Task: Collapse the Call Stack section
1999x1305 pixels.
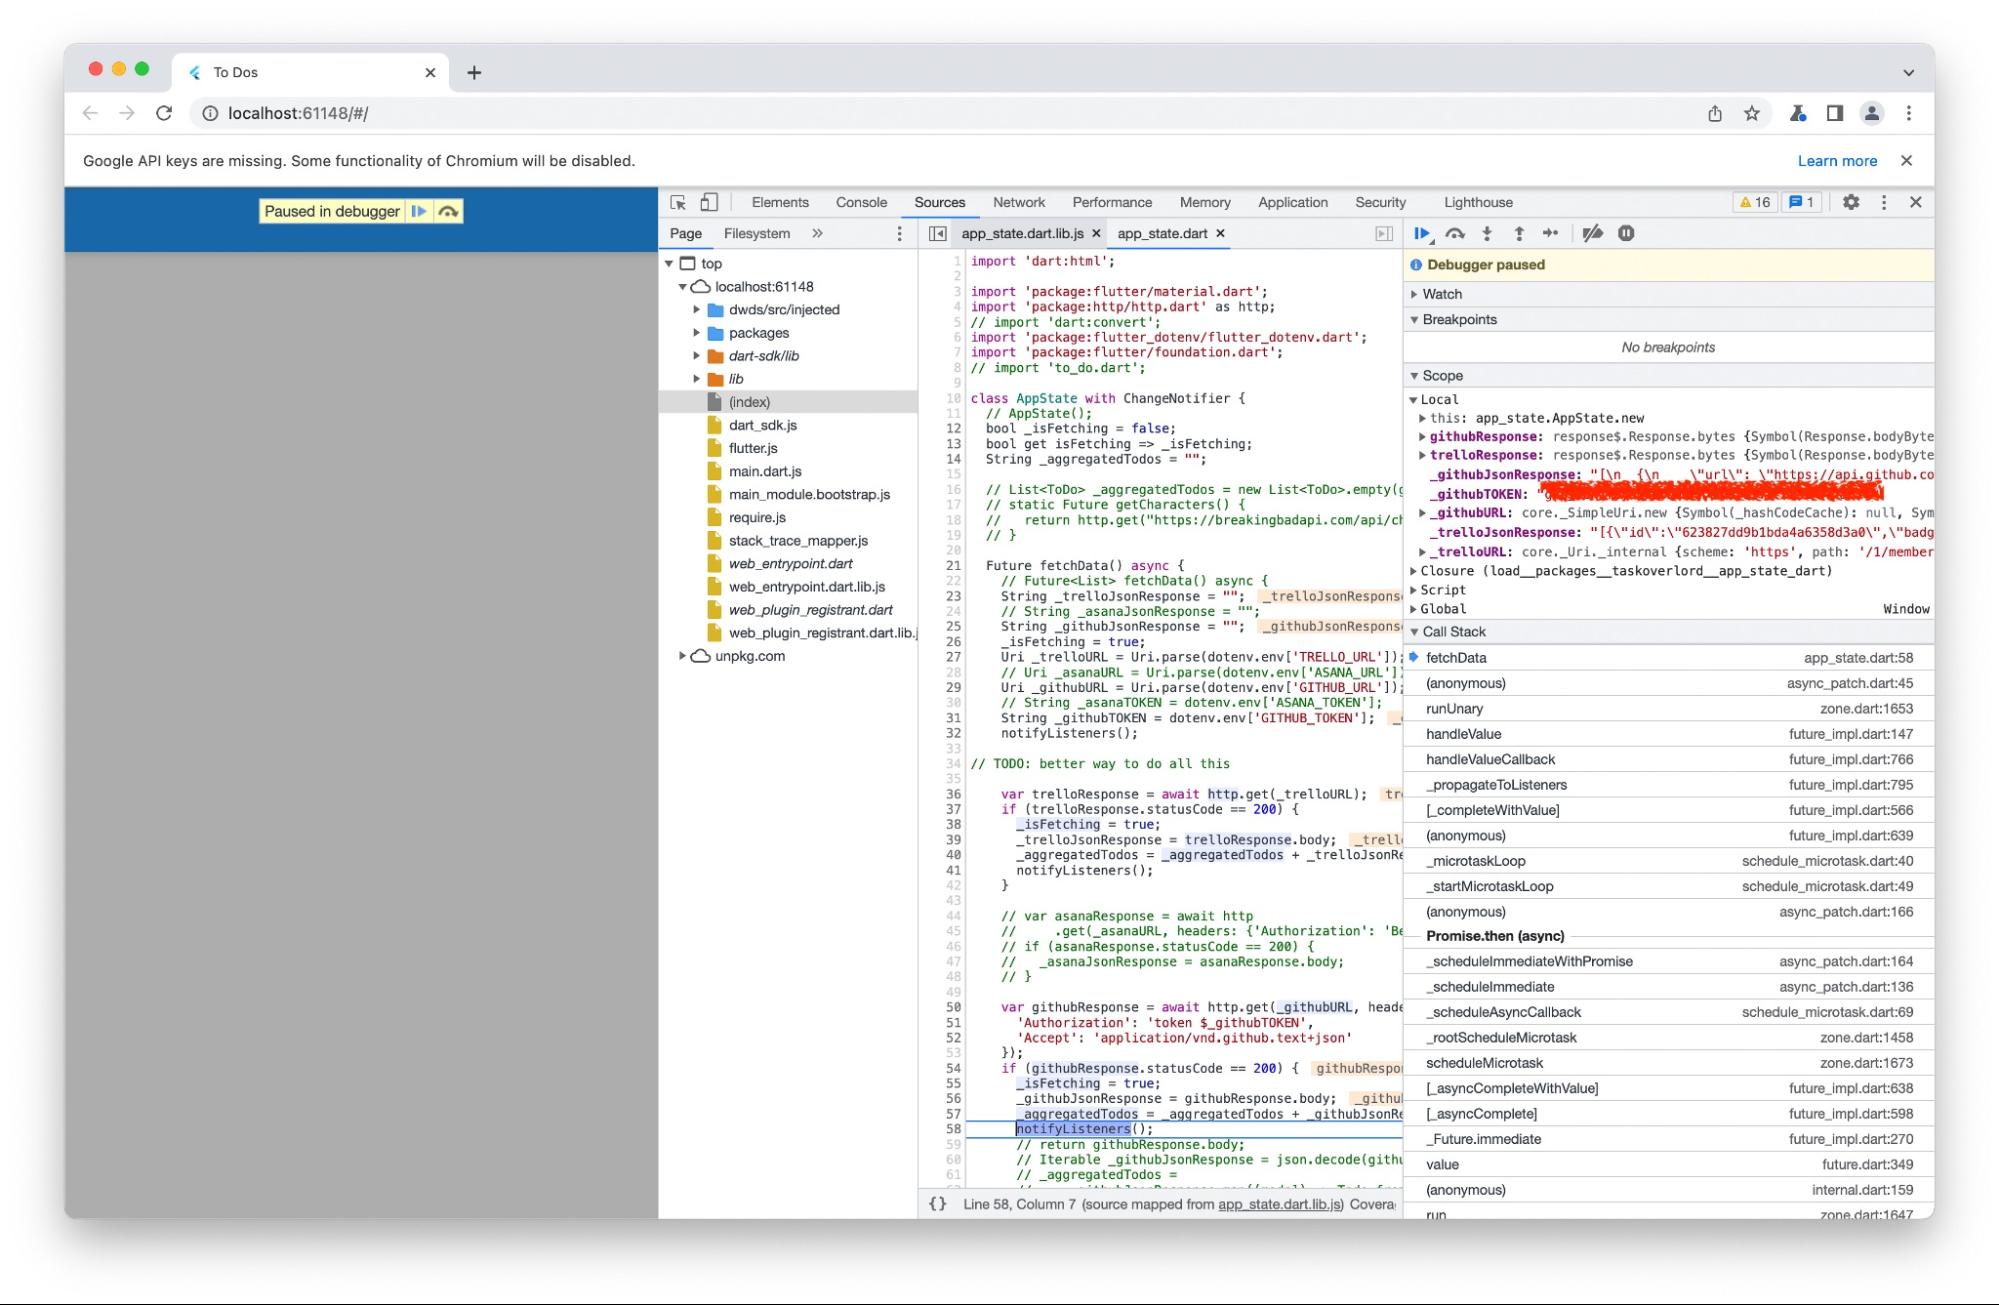Action: (1414, 631)
